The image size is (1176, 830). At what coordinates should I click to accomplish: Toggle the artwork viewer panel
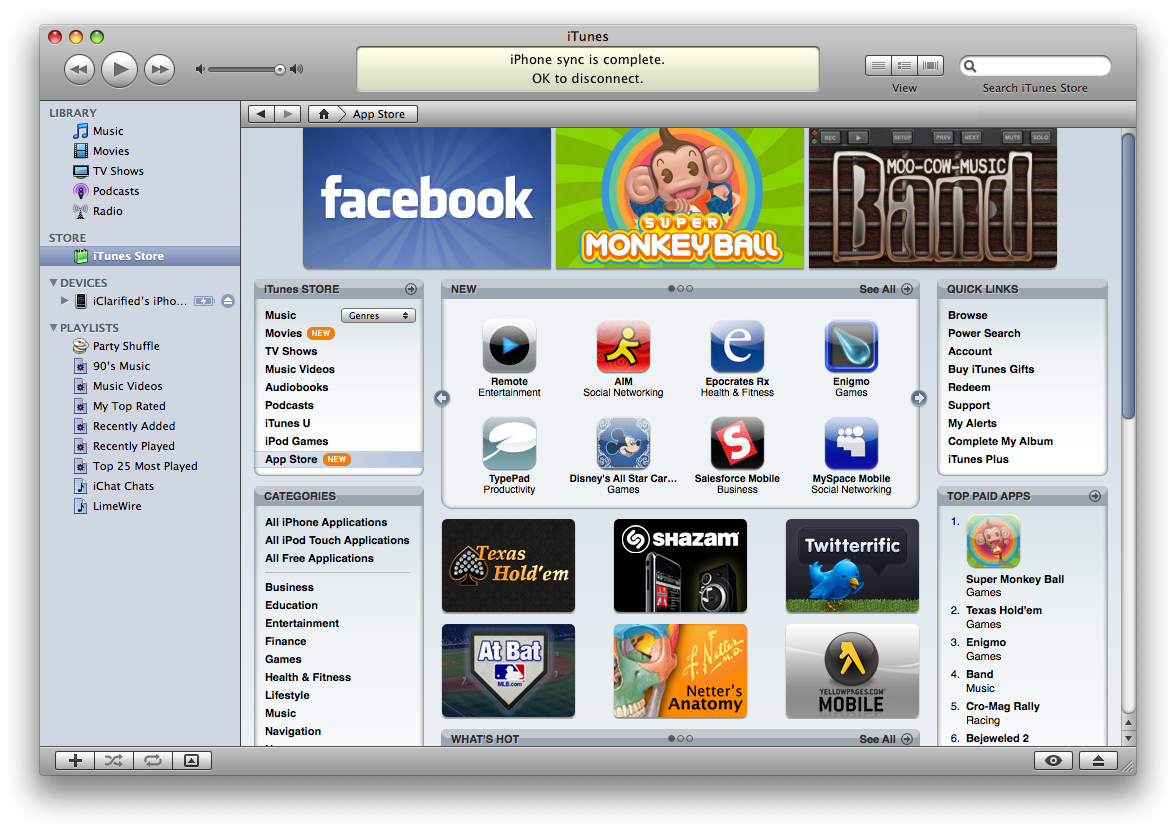[192, 760]
